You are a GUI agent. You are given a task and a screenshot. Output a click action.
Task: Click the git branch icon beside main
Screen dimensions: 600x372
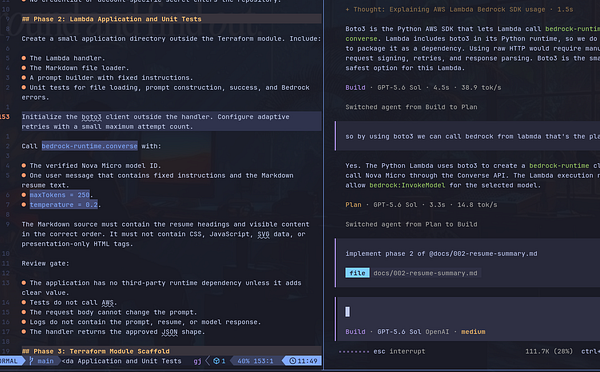click(31, 361)
